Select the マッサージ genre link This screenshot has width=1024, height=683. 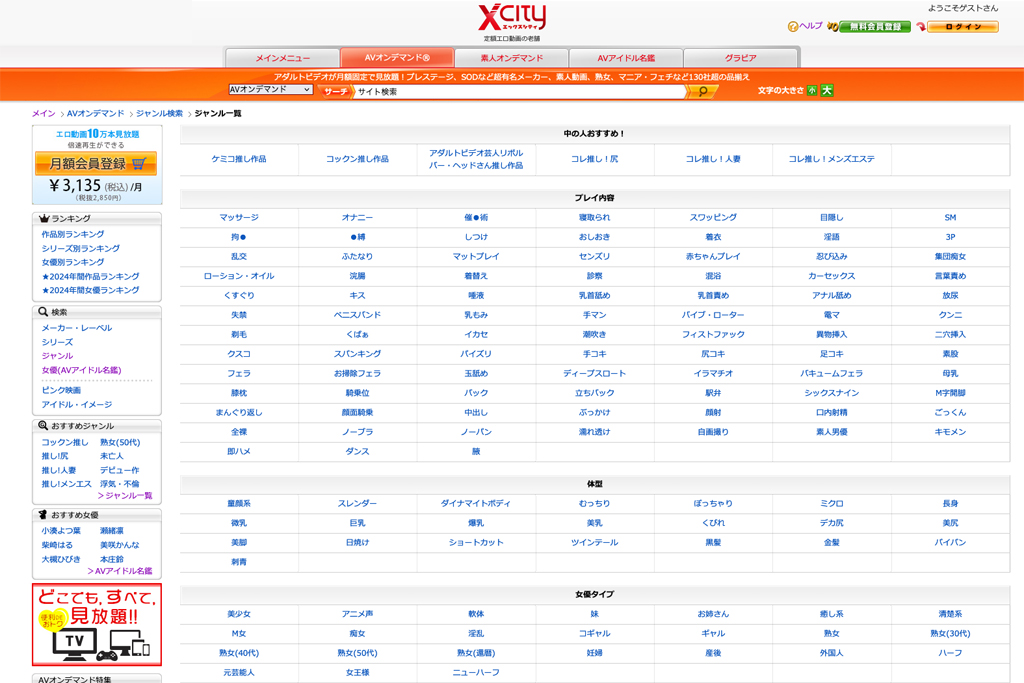pos(239,217)
